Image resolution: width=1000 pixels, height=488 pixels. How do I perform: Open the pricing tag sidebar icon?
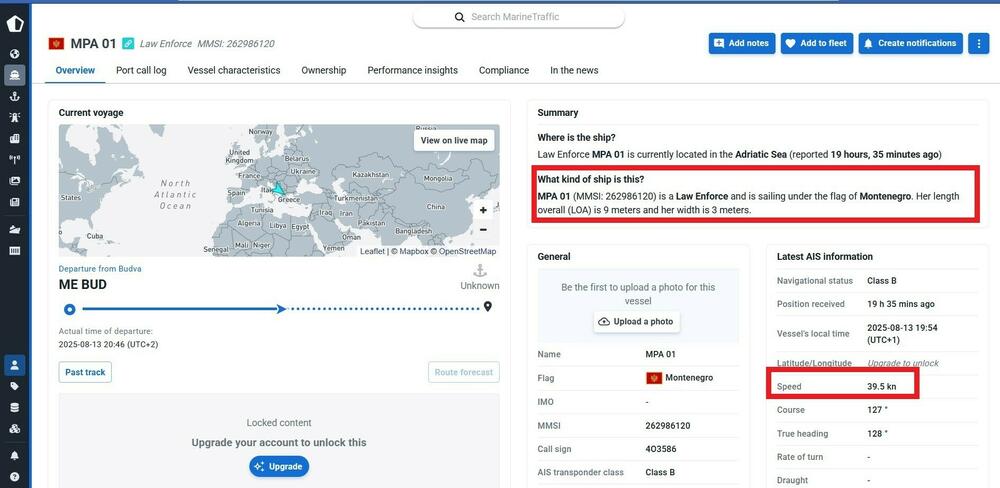pyautogui.click(x=15, y=387)
